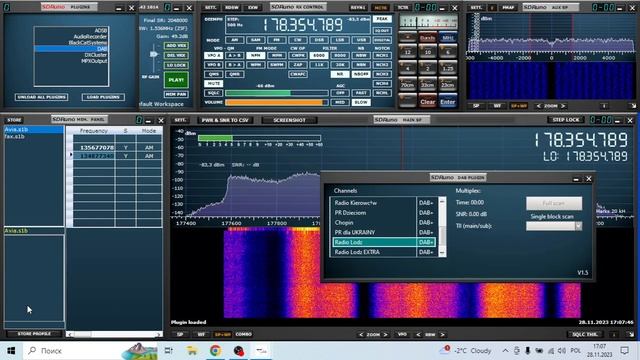Select VFO A
This screenshot has height=360, width=640.
pyautogui.click(x=213, y=55)
